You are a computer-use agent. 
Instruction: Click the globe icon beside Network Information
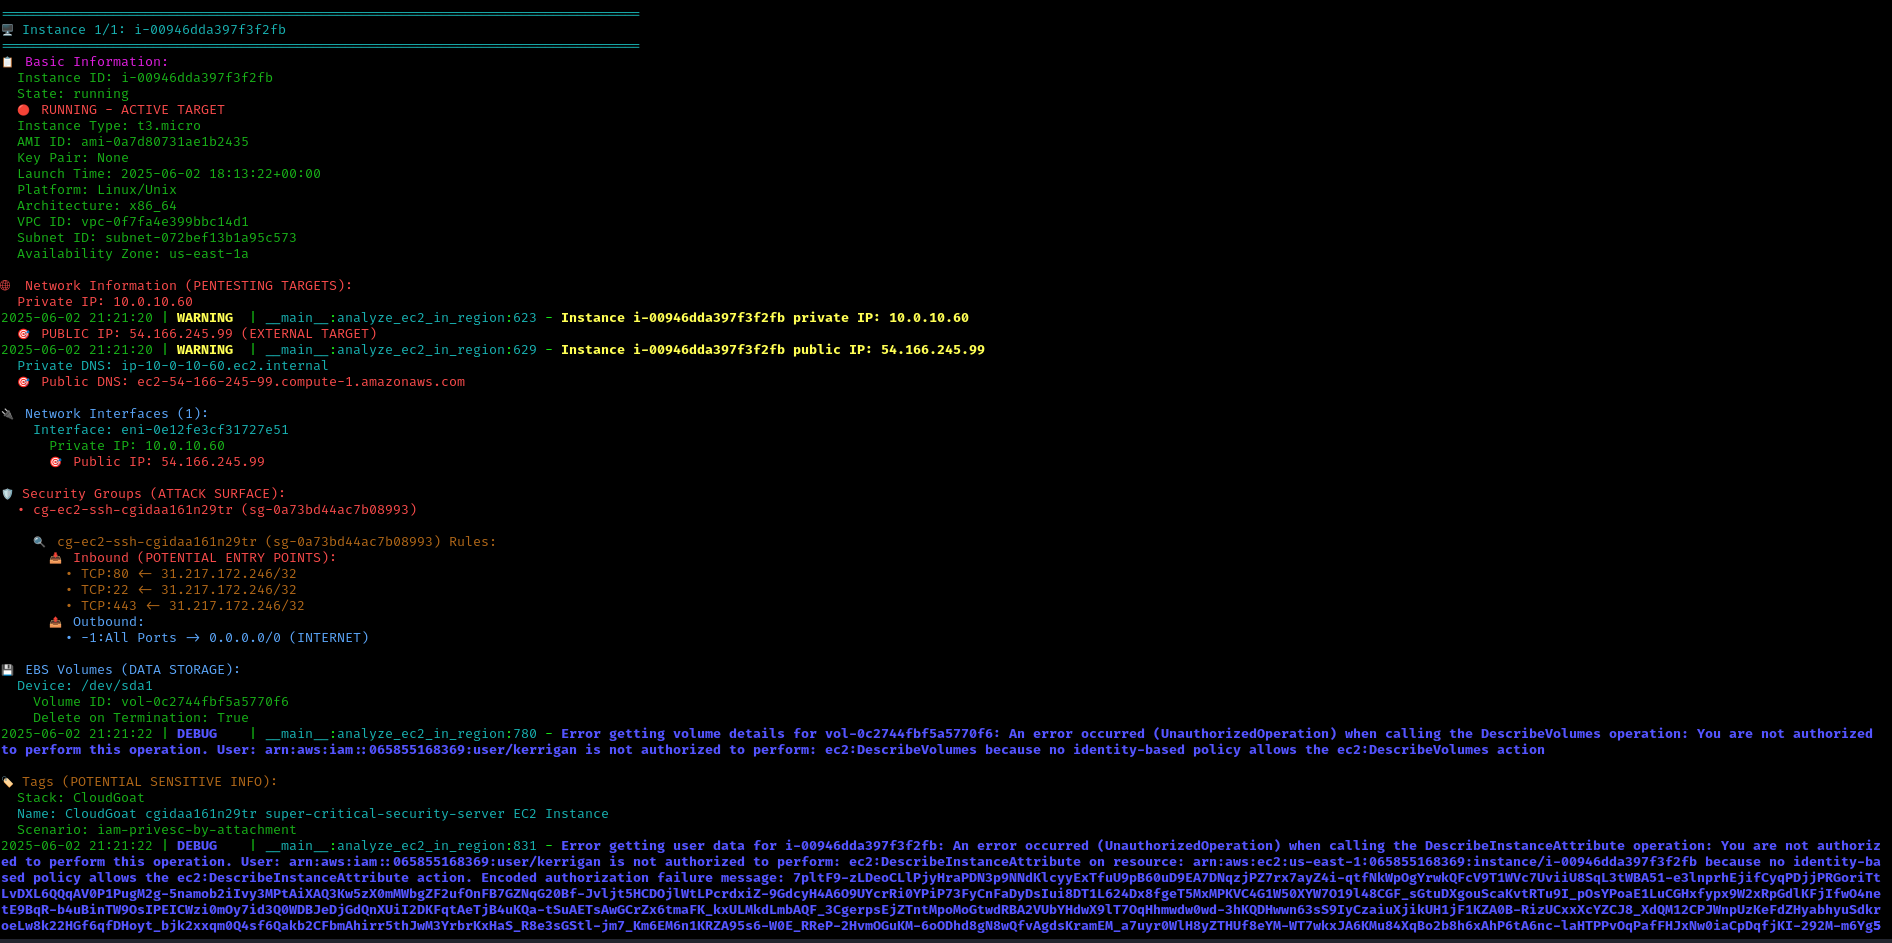coord(6,286)
